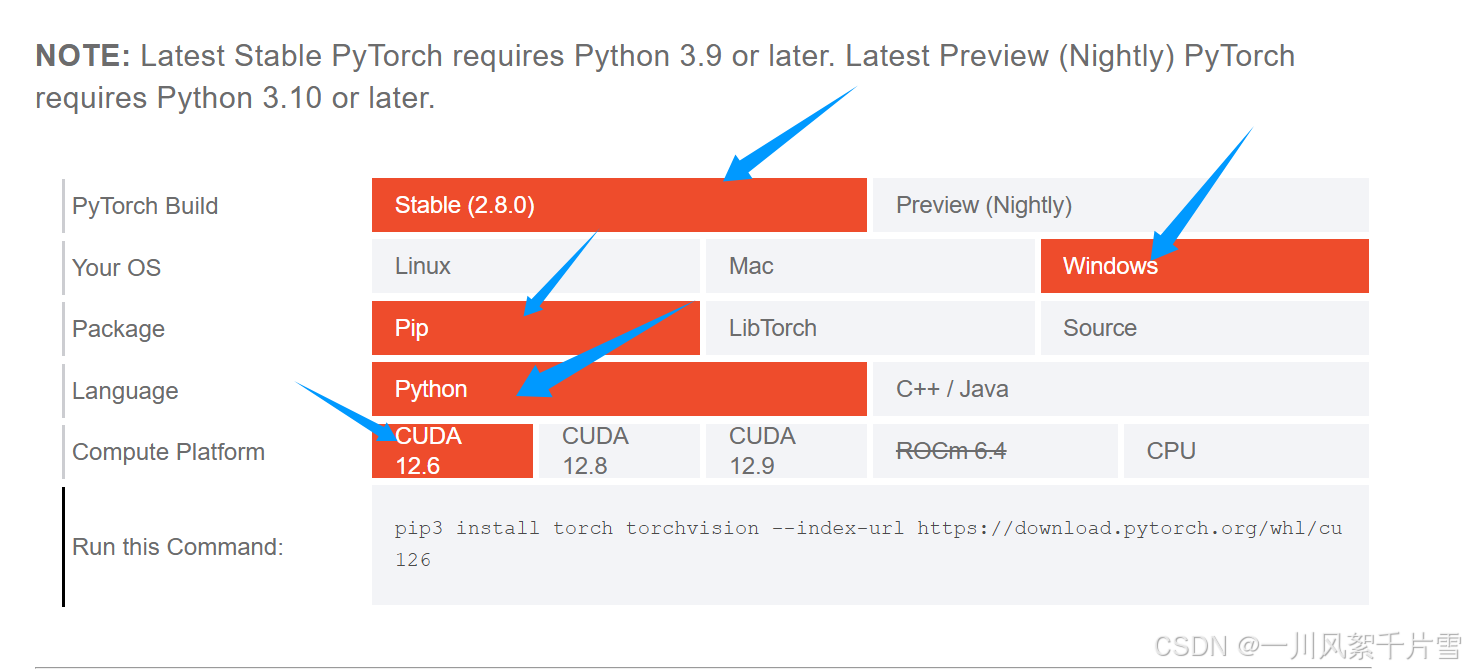The width and height of the screenshot is (1466, 672).
Task: Click the Compute Platform row label
Action: 168,452
